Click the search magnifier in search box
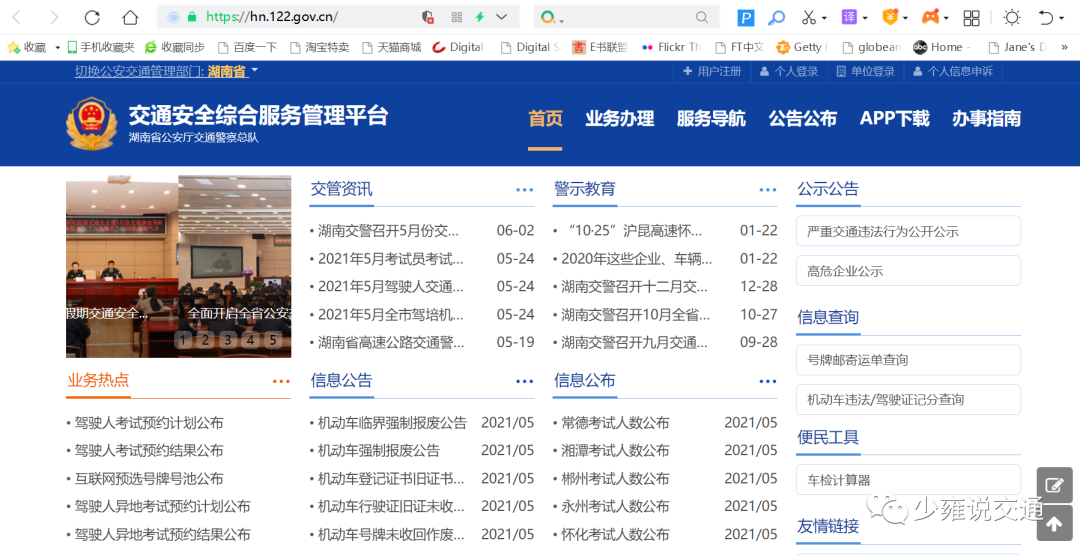 tap(701, 17)
